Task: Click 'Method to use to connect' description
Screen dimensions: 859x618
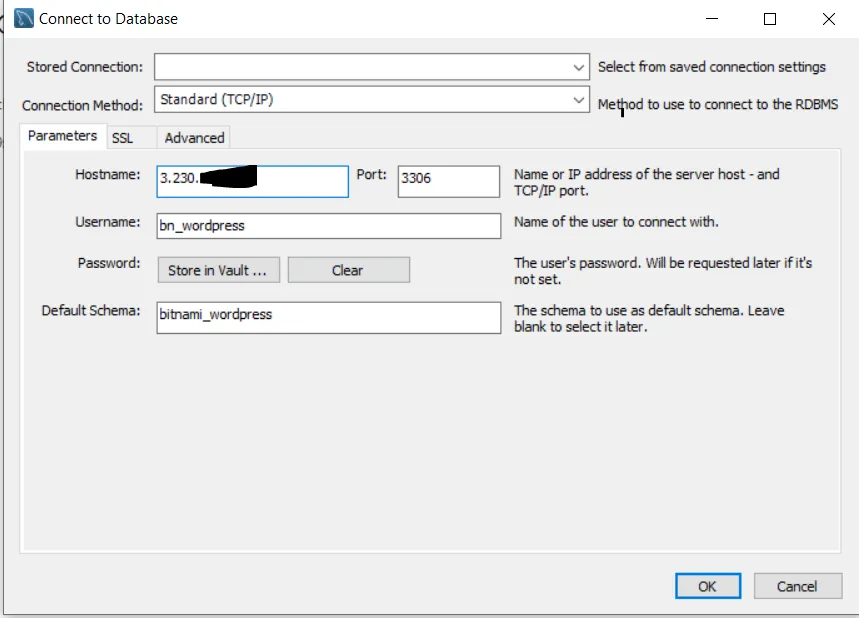Action: (x=718, y=104)
